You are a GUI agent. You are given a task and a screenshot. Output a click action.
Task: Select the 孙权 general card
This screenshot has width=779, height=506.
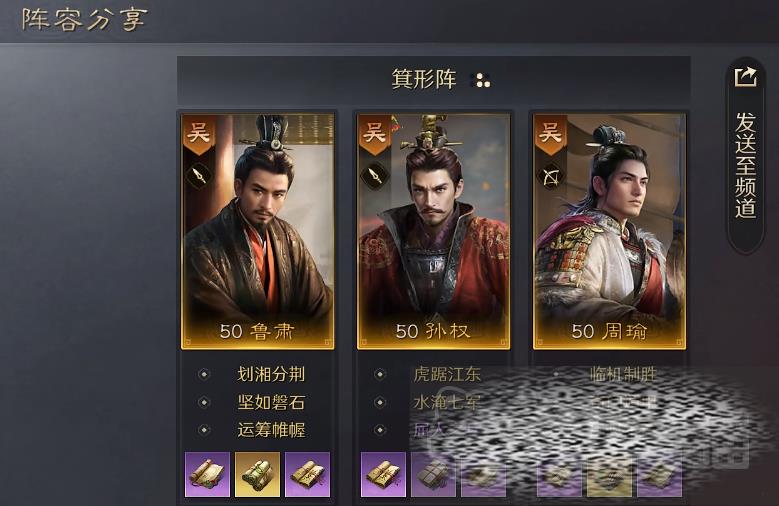coord(433,232)
